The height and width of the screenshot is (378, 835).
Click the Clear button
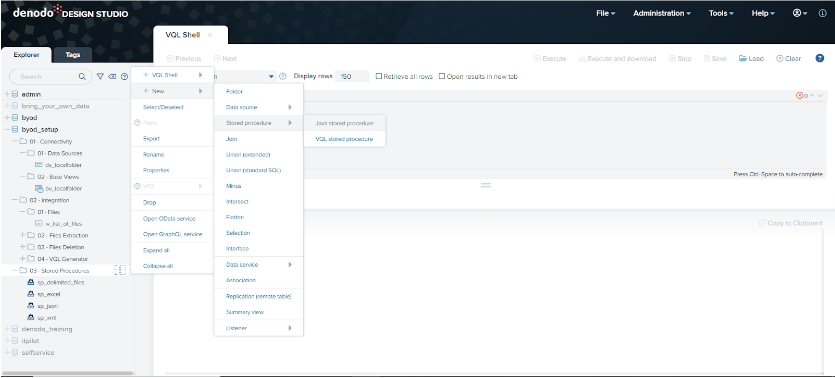pos(788,59)
